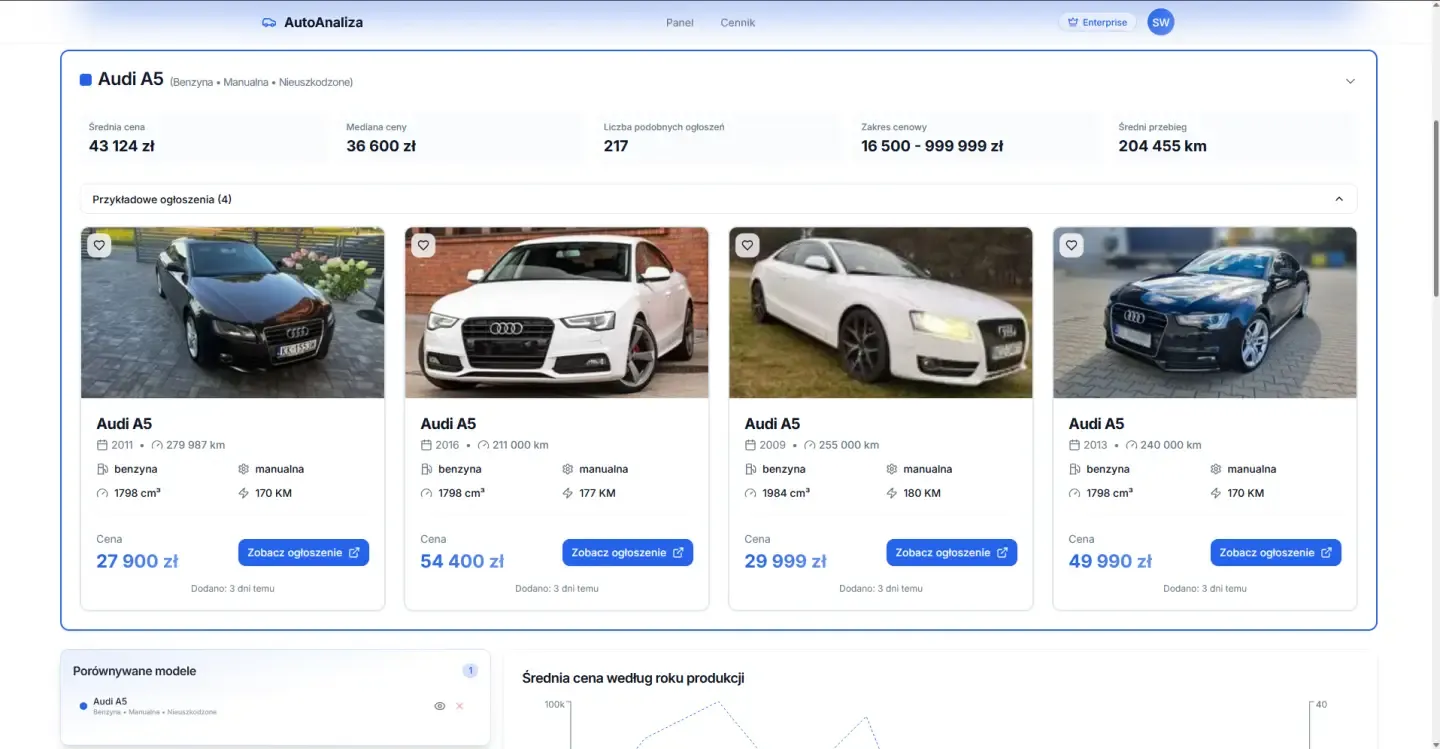Click fuel pump icon in the 2011 card

pos(102,469)
